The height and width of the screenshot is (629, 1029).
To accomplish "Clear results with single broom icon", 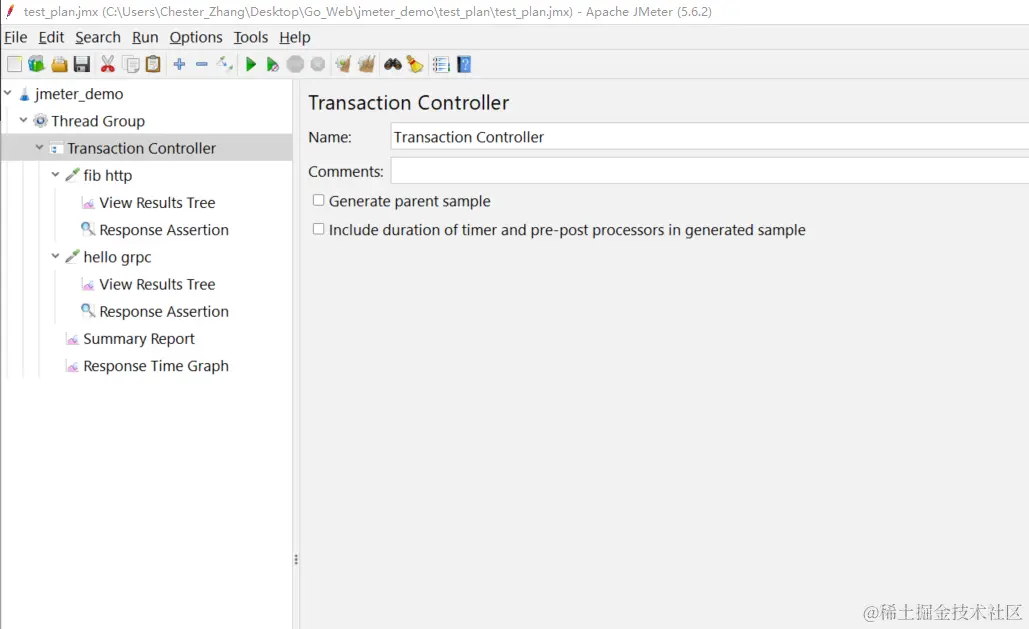I will (343, 64).
